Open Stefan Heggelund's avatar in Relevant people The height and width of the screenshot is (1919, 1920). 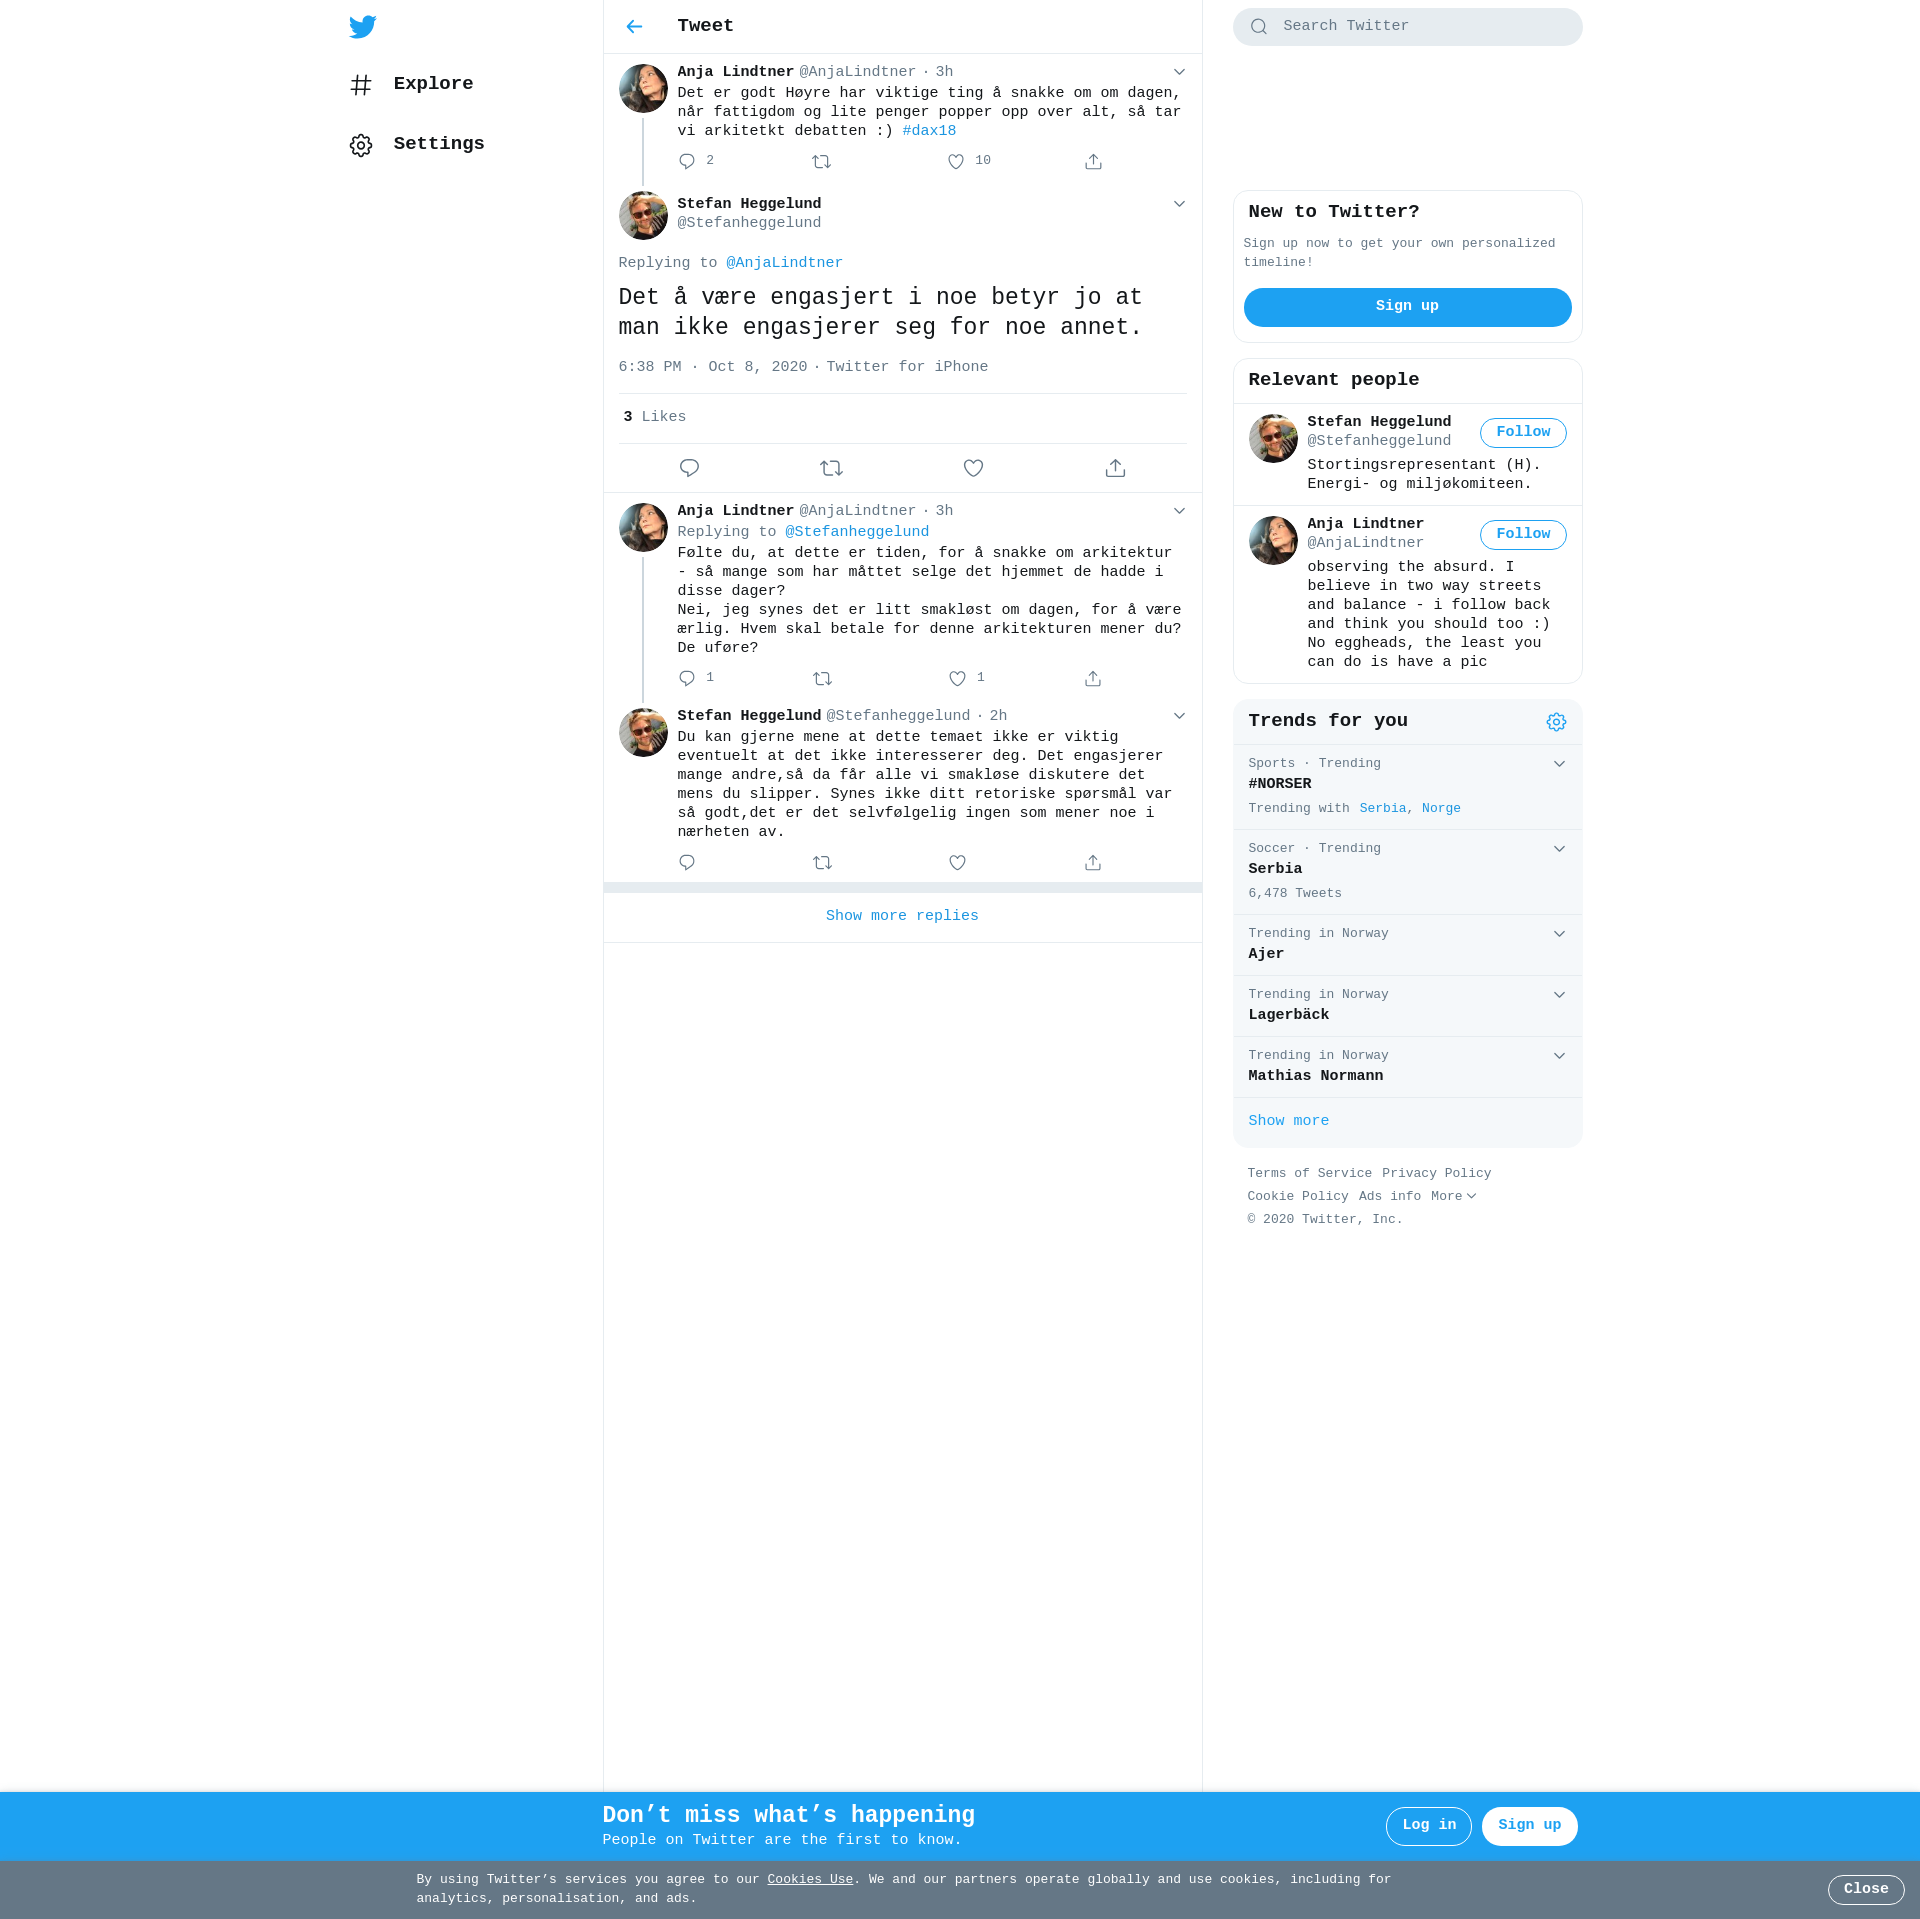click(x=1273, y=439)
